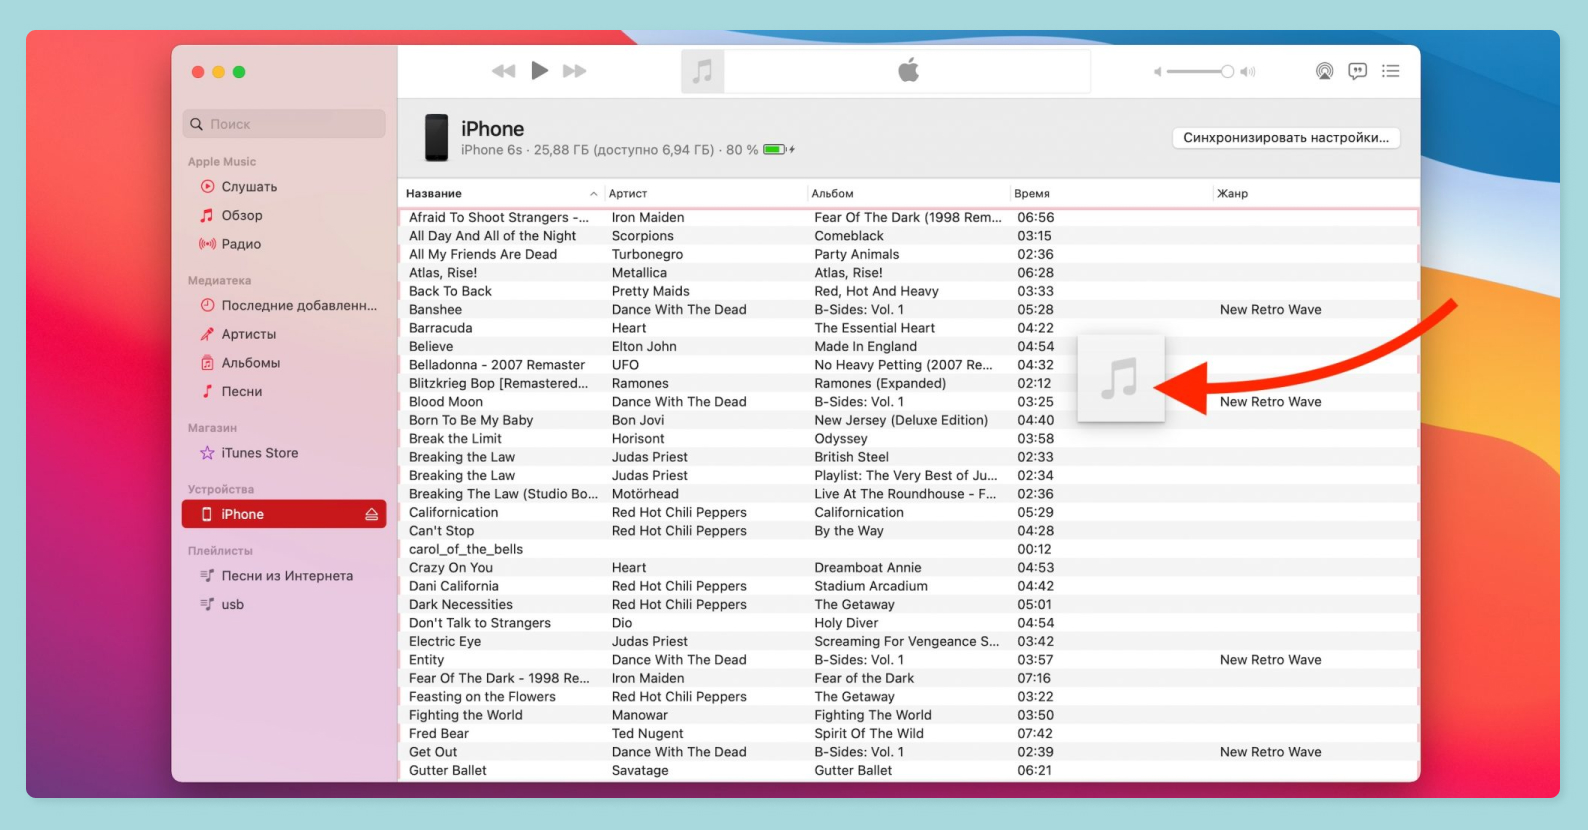Click the Поиск search field

pos(284,124)
